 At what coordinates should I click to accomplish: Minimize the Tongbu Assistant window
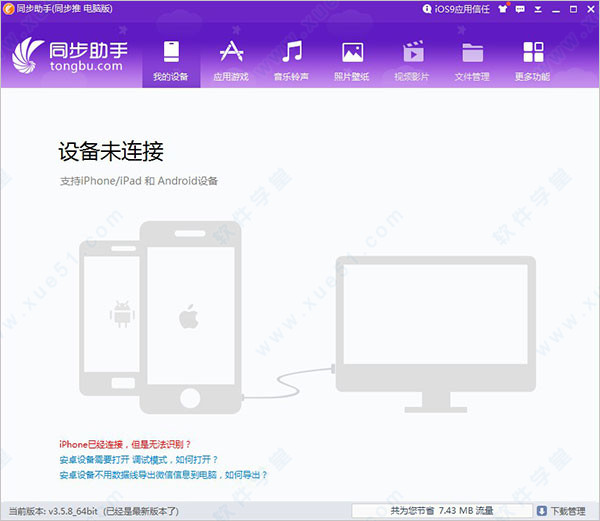coord(556,10)
